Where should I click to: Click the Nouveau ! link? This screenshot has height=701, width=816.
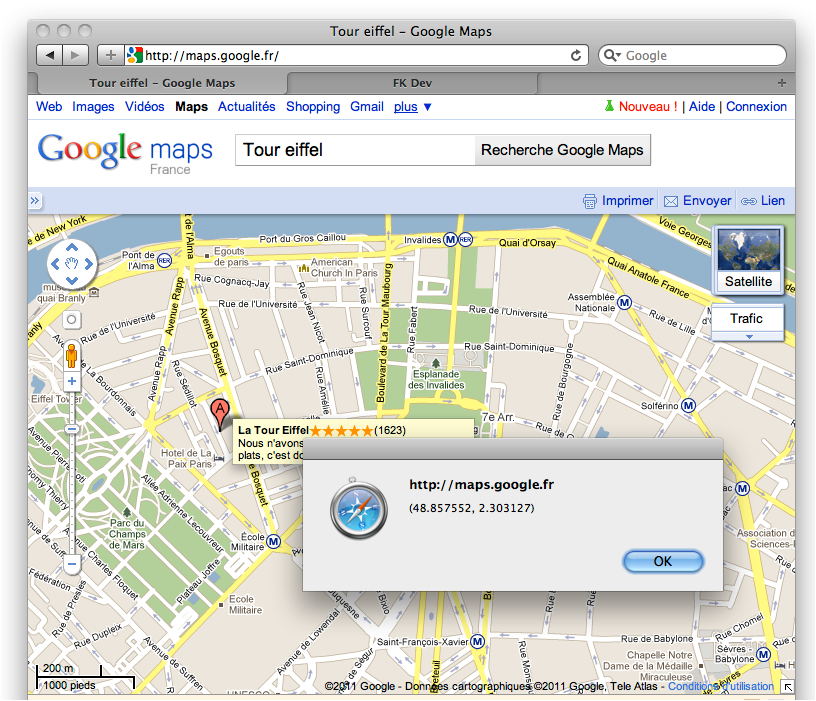click(648, 107)
